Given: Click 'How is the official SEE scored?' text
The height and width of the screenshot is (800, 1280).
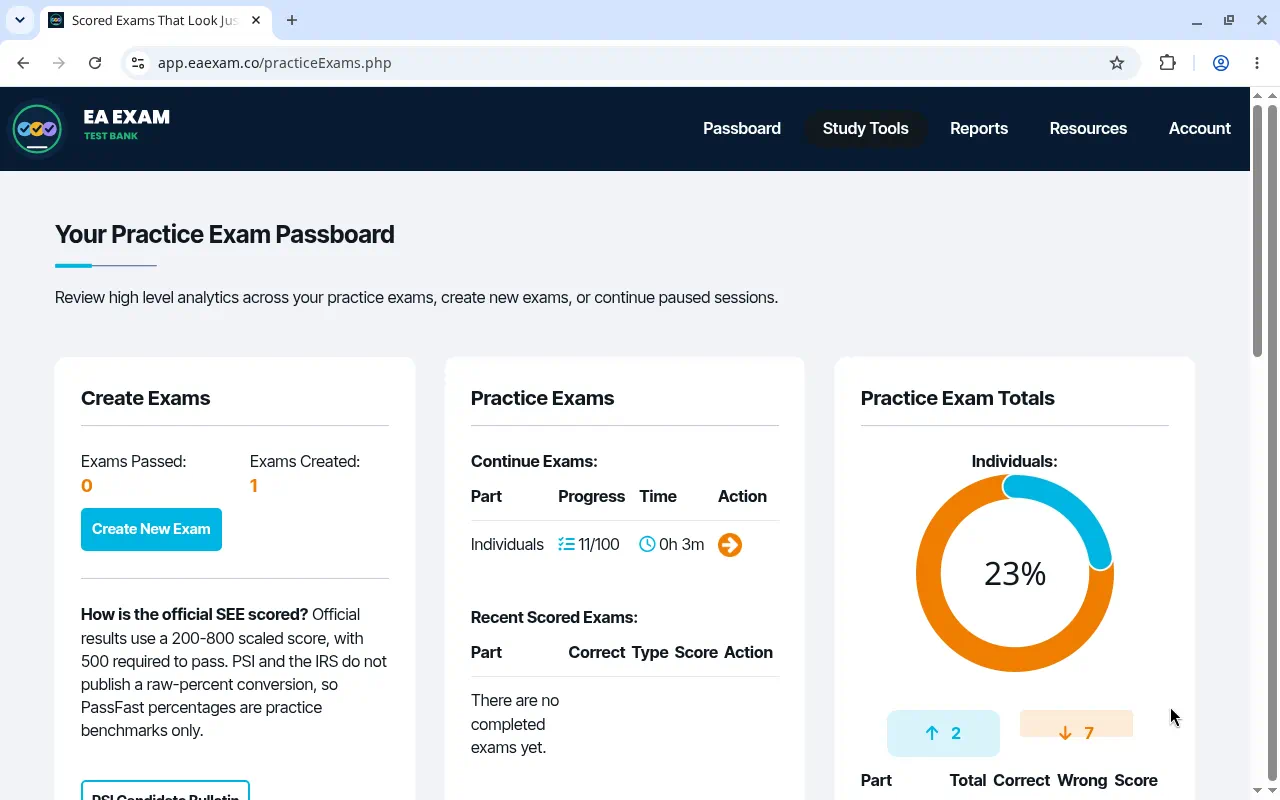Looking at the screenshot, I should coord(195,615).
